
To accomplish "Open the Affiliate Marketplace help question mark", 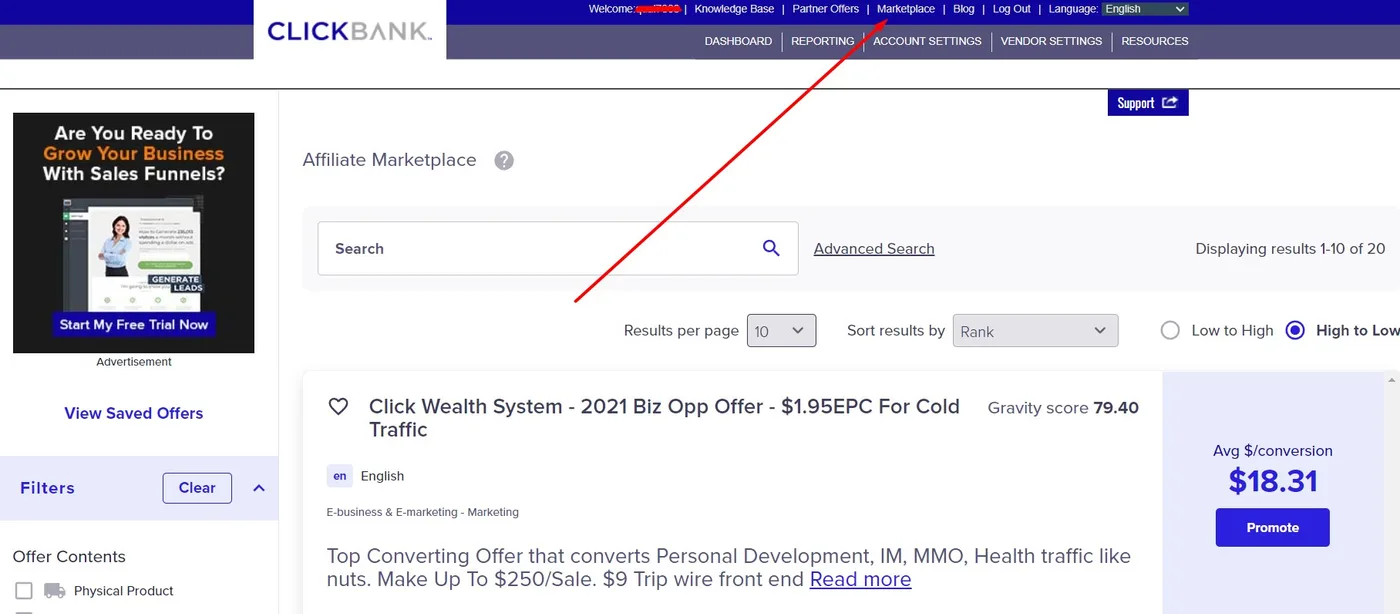I will 504,160.
